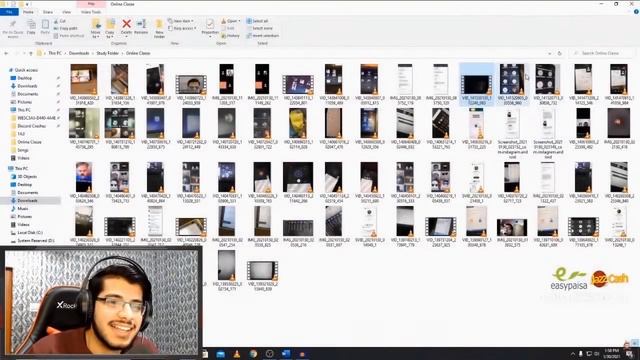Click This PC in the address breadcrumb
Image resolution: width=640 pixels, height=360 pixels.
click(55, 53)
